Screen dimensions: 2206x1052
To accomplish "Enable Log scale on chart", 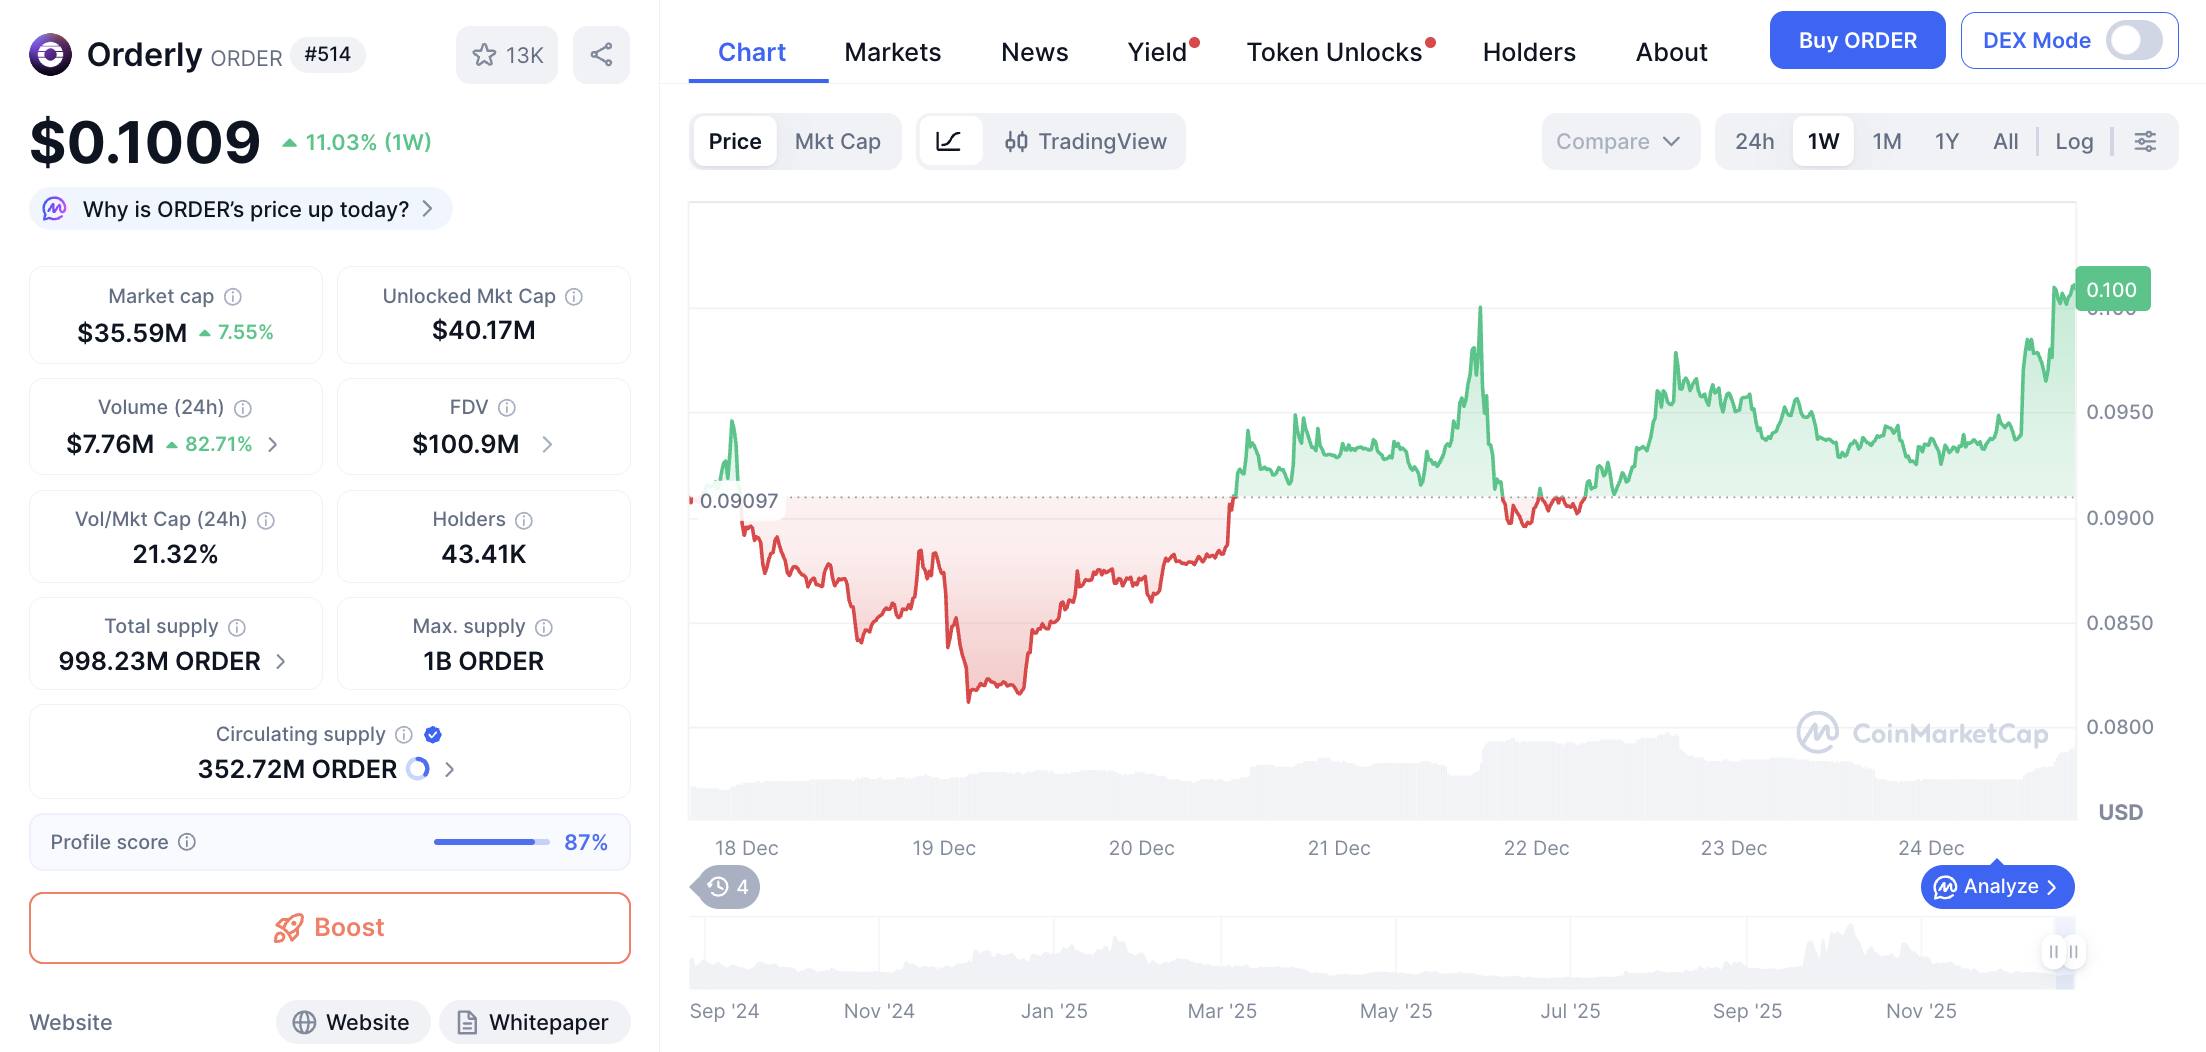I will click(x=2073, y=141).
